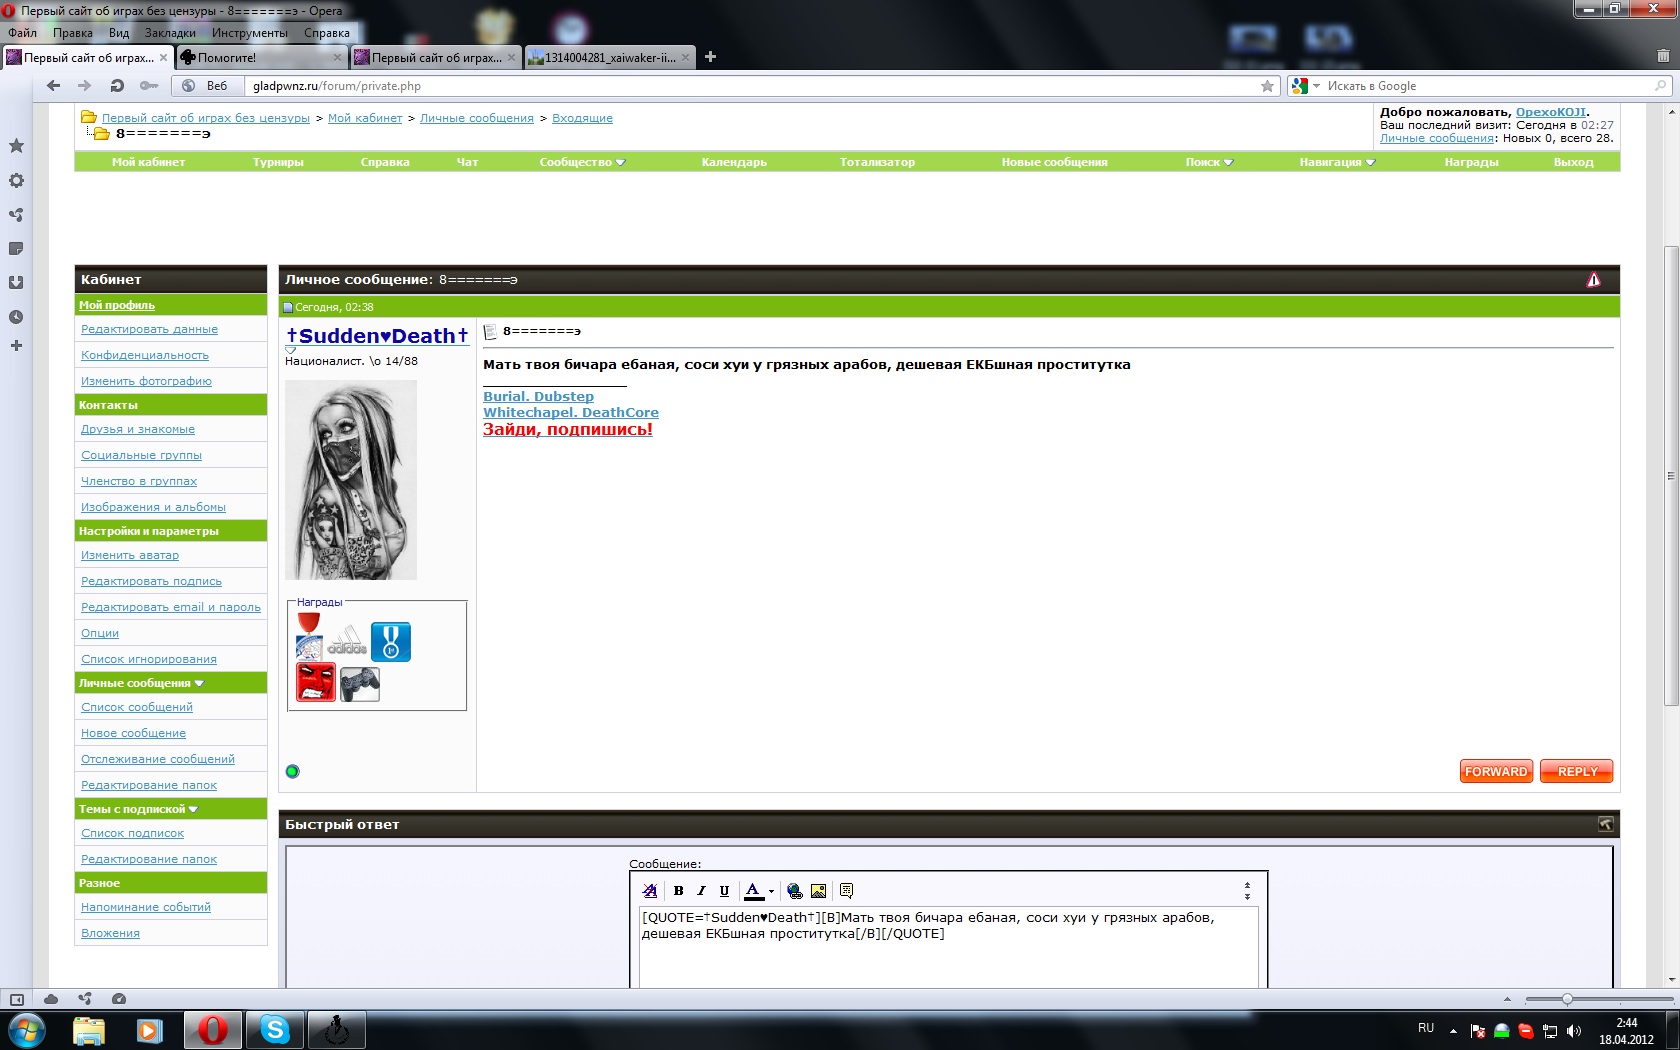
Task: Click the insert image icon in the editor
Action: click(819, 891)
